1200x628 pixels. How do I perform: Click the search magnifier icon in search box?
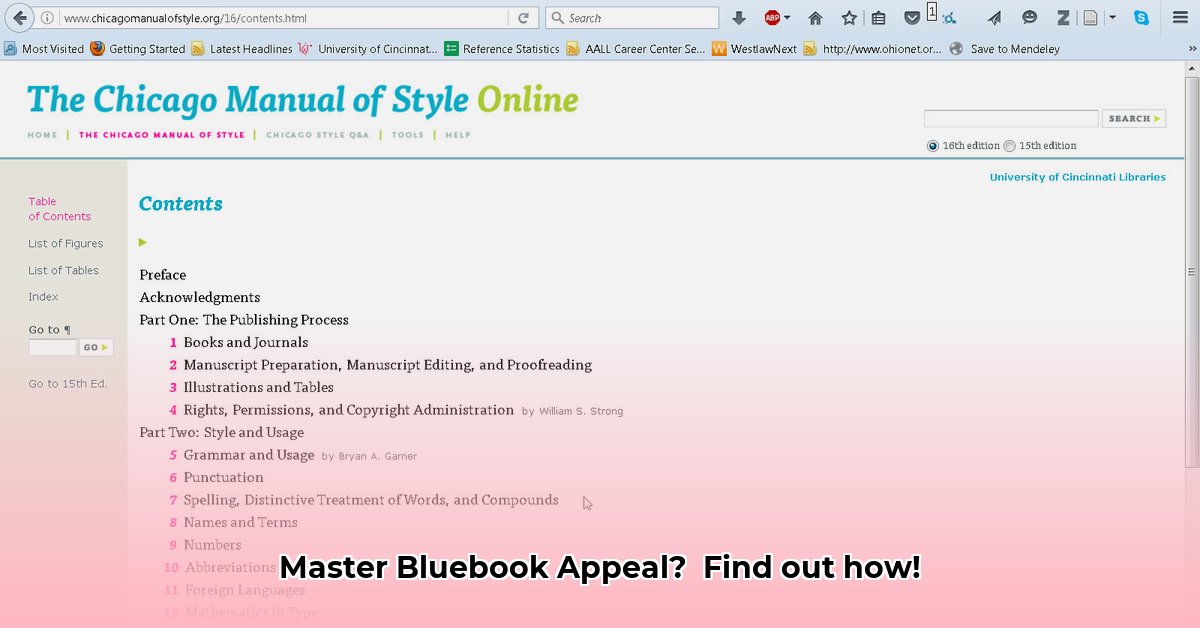coord(558,18)
